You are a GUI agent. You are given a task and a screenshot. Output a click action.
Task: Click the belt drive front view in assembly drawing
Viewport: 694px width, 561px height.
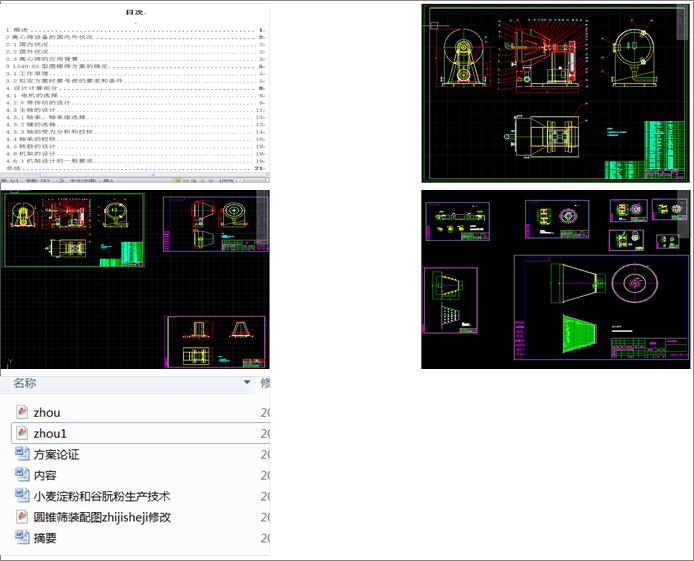(x=465, y=58)
